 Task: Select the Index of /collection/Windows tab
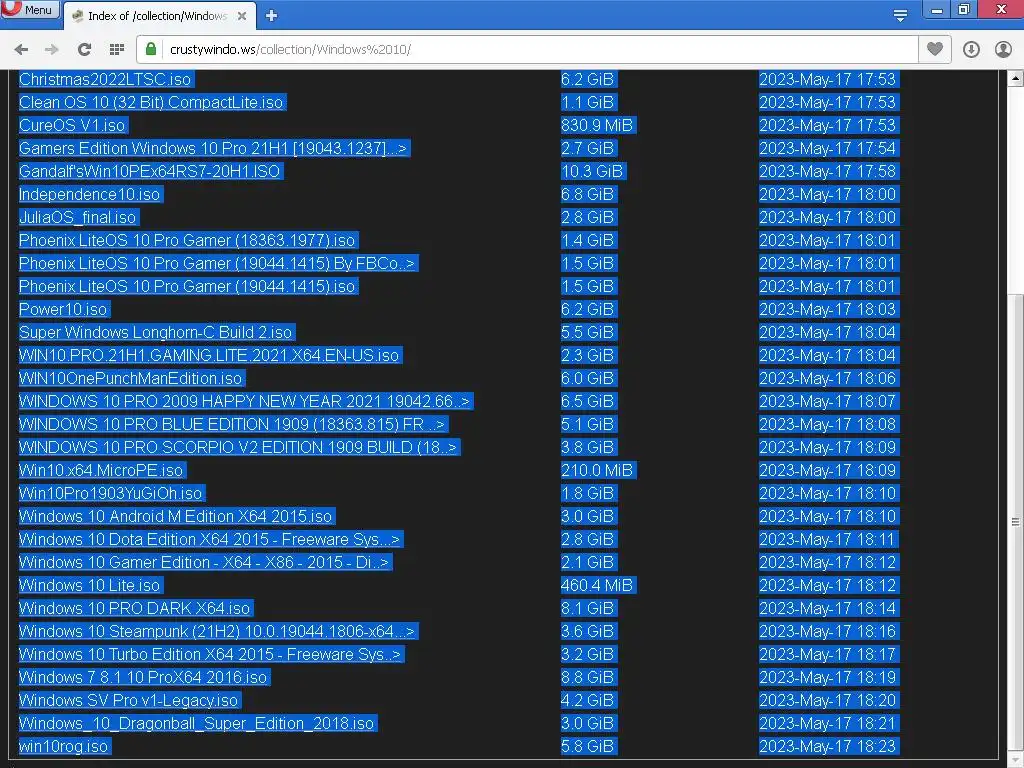[x=159, y=16]
